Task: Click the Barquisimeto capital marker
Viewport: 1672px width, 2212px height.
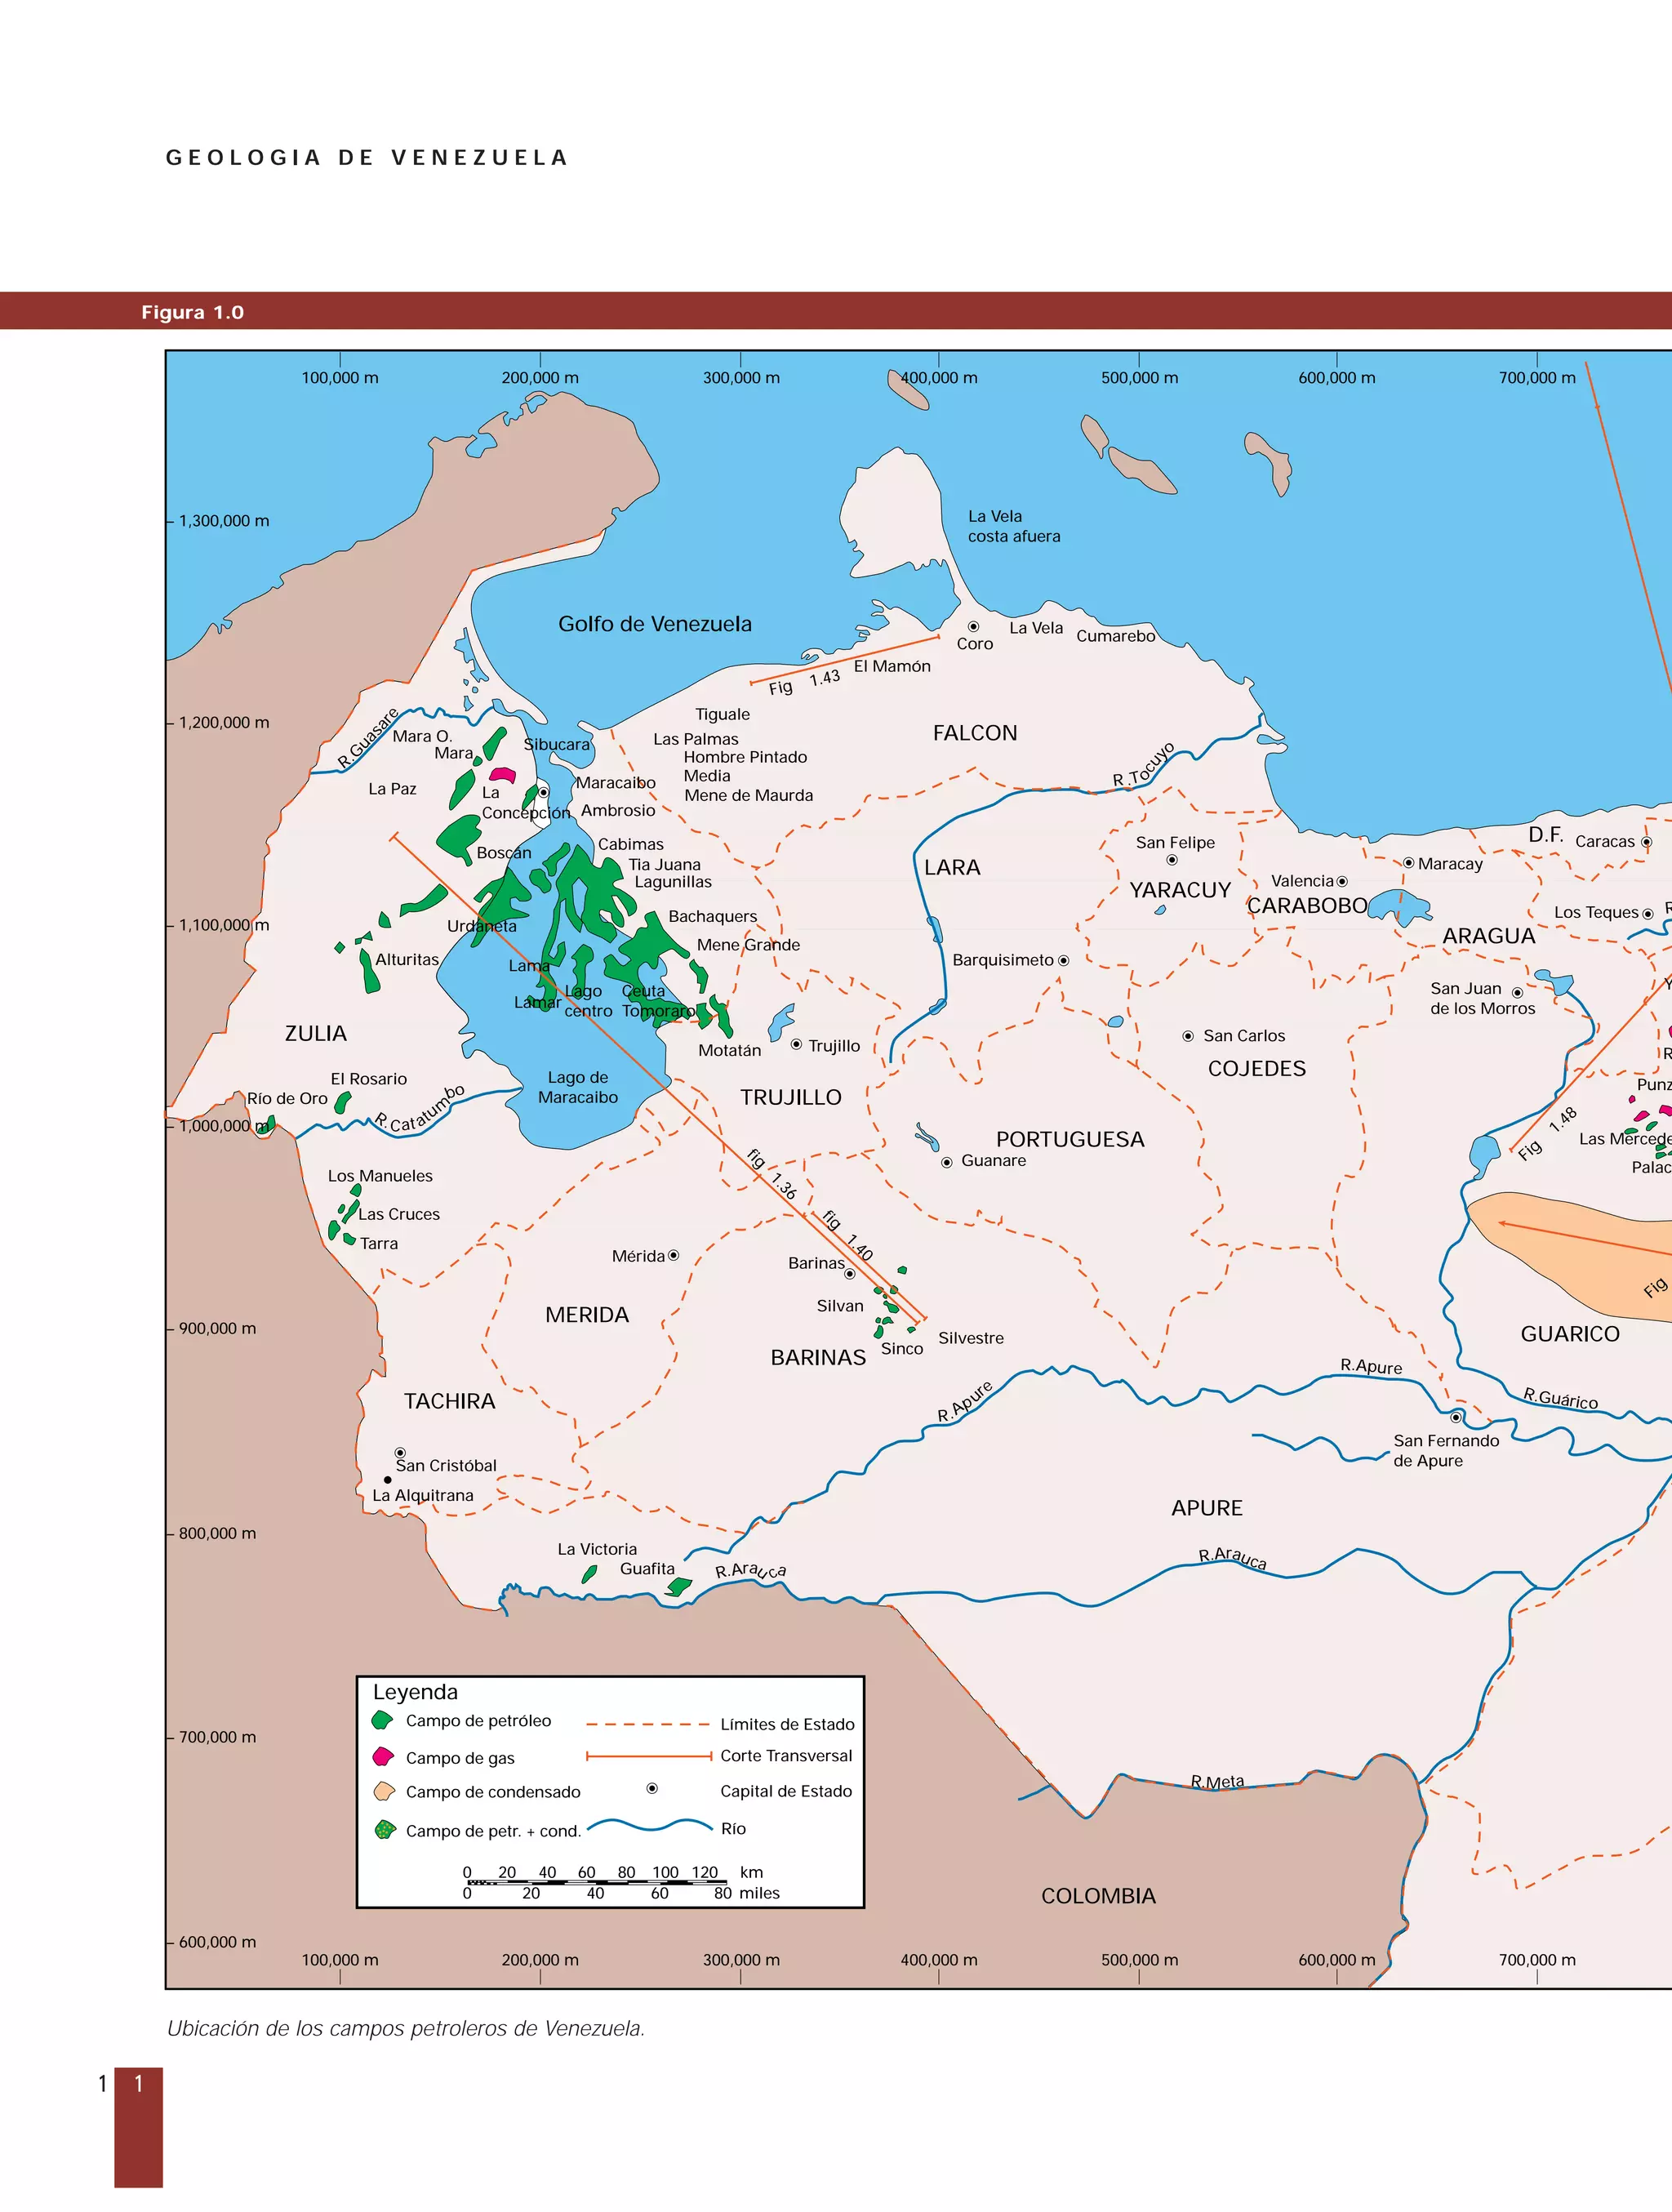Action: (x=1063, y=960)
